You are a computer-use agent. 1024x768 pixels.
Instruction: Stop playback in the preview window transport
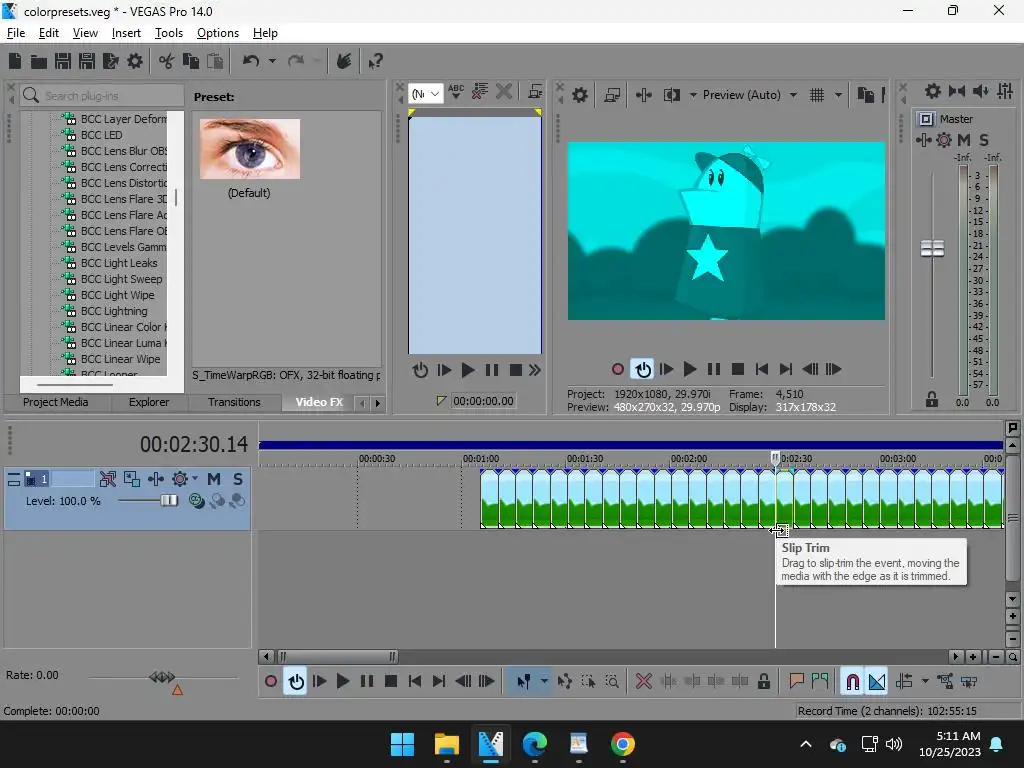738,370
